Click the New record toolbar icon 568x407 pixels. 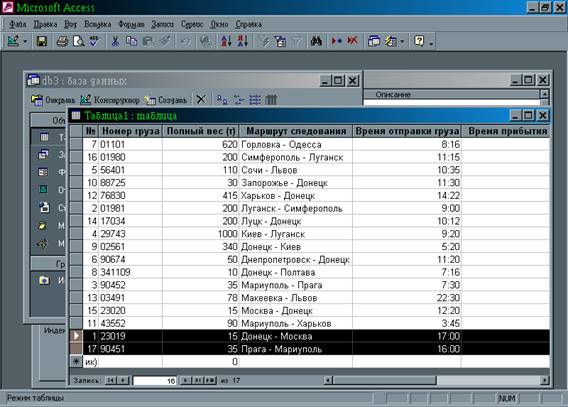coord(337,41)
